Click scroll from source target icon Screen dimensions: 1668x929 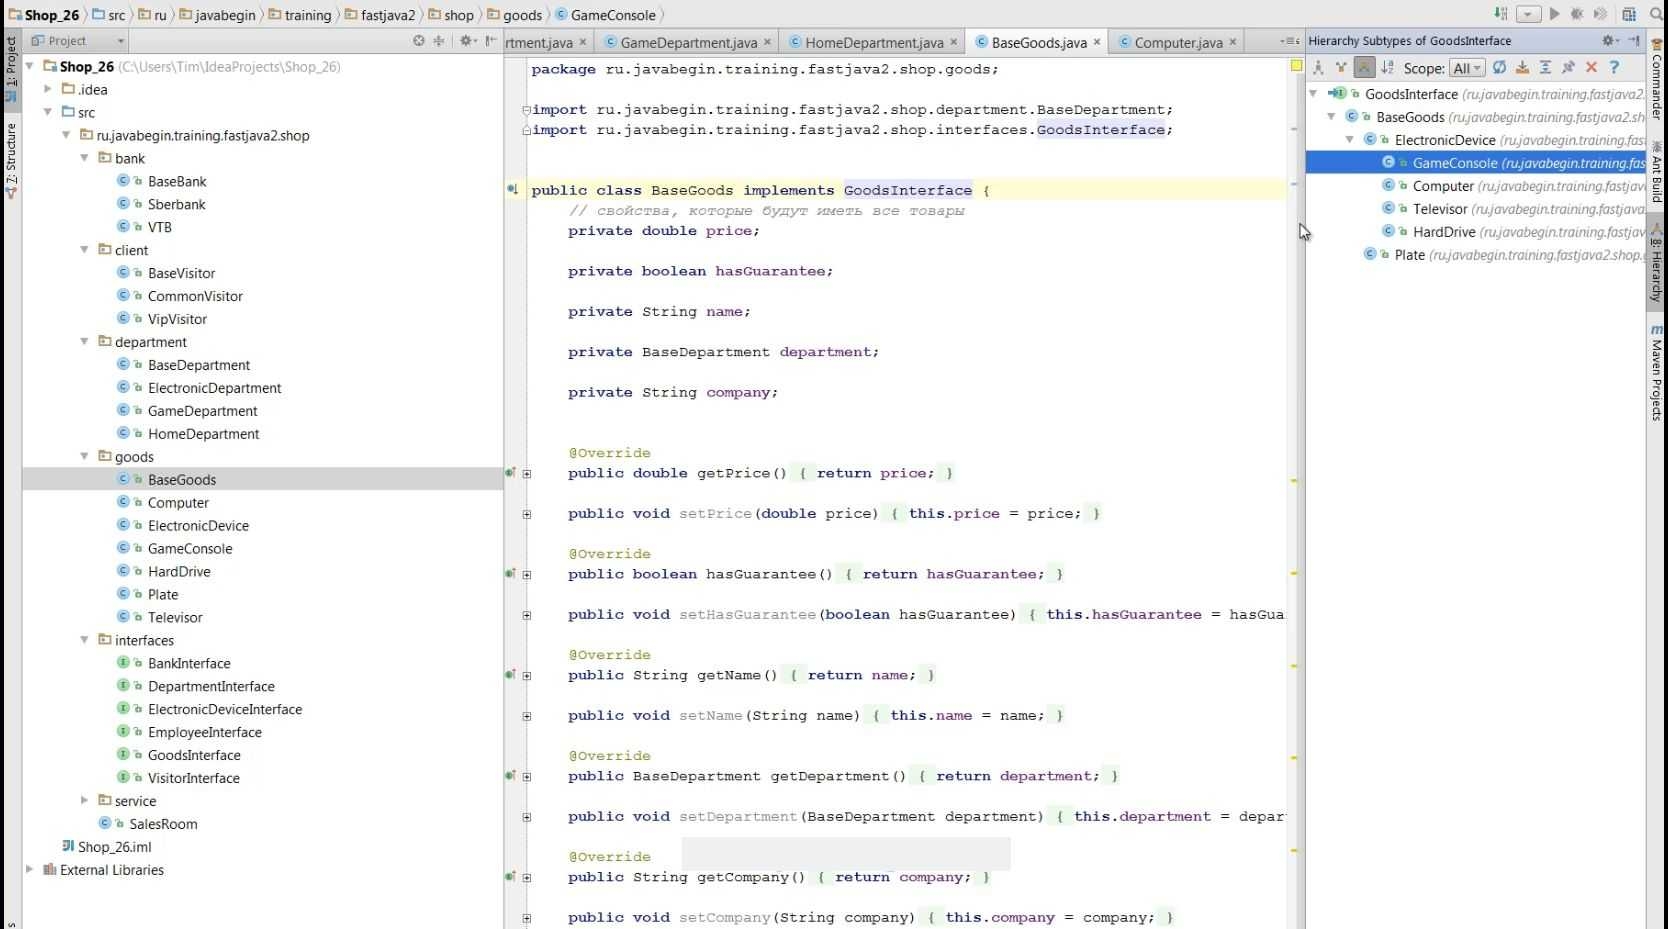(419, 41)
